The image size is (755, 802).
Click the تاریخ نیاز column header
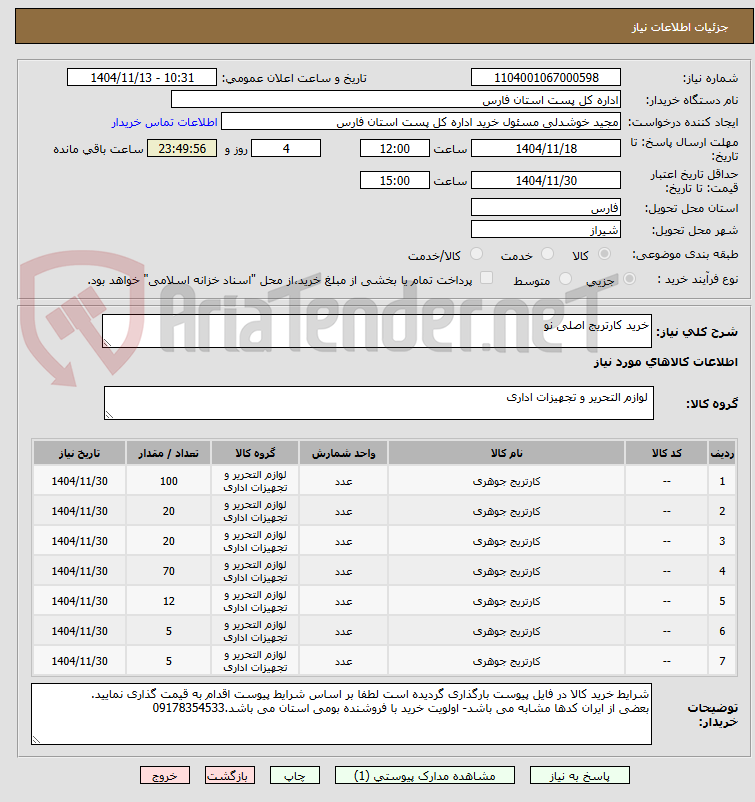point(80,453)
